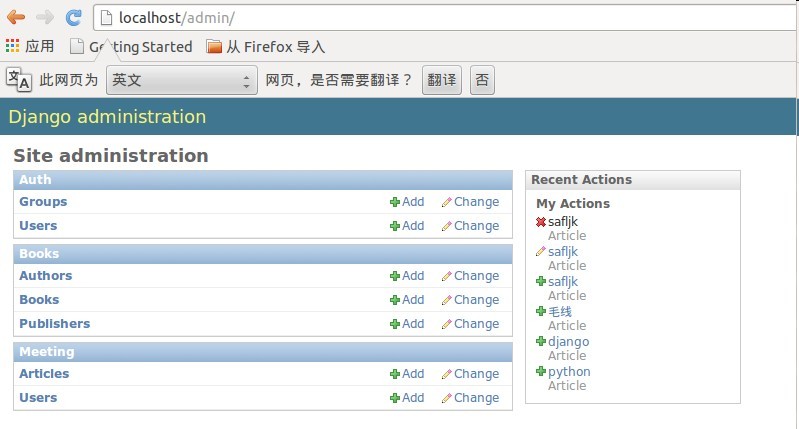799x429 pixels.
Task: Click Add plus icon for Auth Users
Action: (394, 226)
